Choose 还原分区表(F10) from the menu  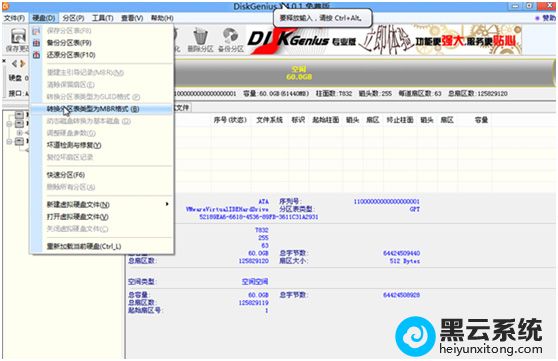click(102, 55)
